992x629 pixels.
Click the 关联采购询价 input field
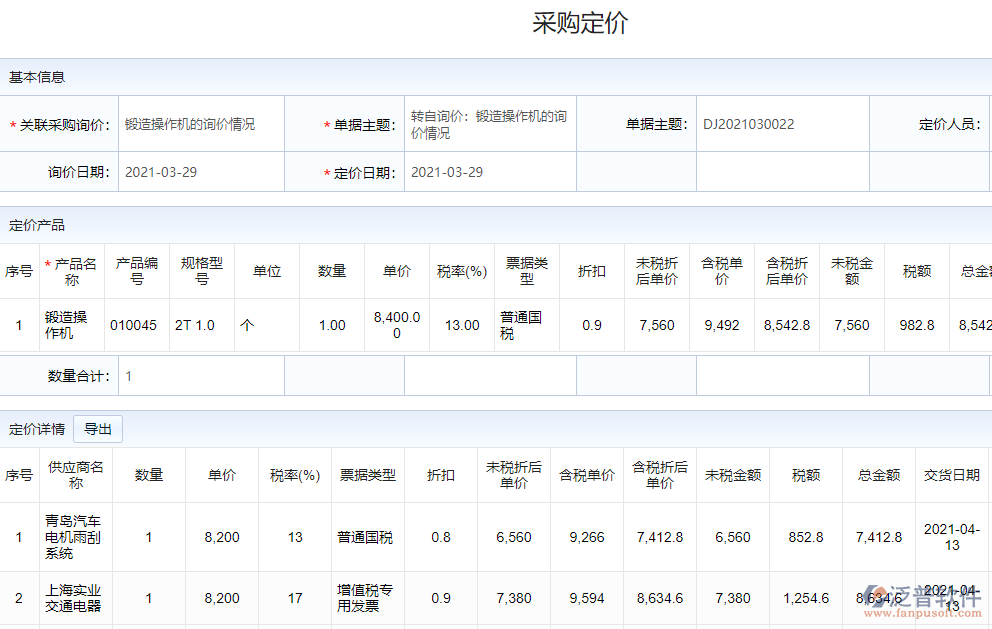[x=200, y=124]
